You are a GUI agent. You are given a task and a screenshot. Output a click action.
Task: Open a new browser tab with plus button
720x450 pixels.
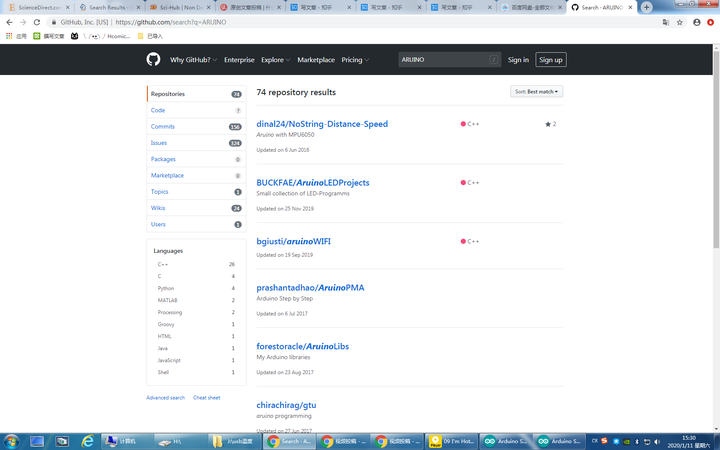(647, 7)
